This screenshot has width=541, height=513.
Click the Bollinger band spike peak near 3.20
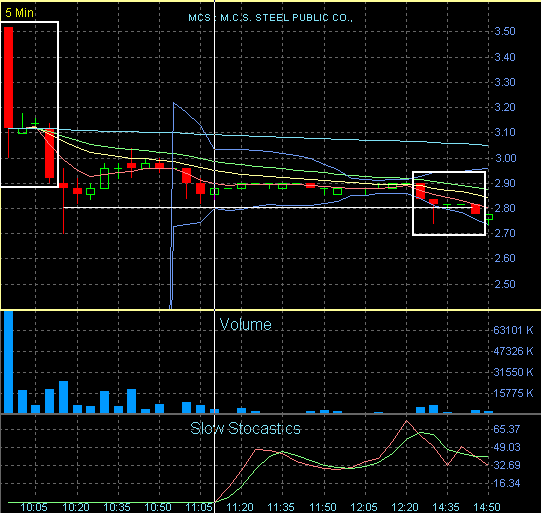(174, 103)
